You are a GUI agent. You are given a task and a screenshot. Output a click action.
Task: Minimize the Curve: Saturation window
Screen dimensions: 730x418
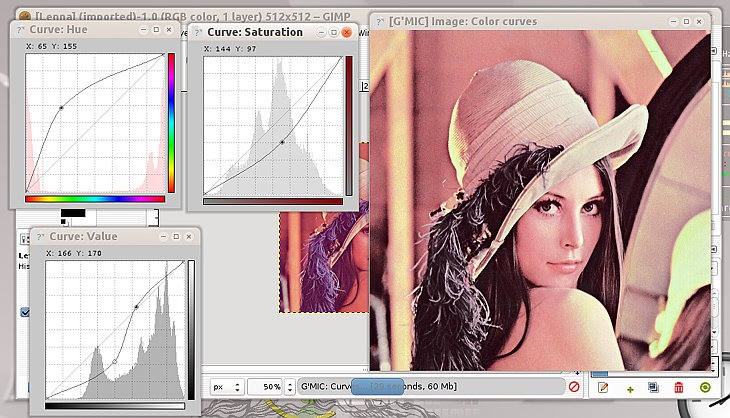(x=321, y=32)
